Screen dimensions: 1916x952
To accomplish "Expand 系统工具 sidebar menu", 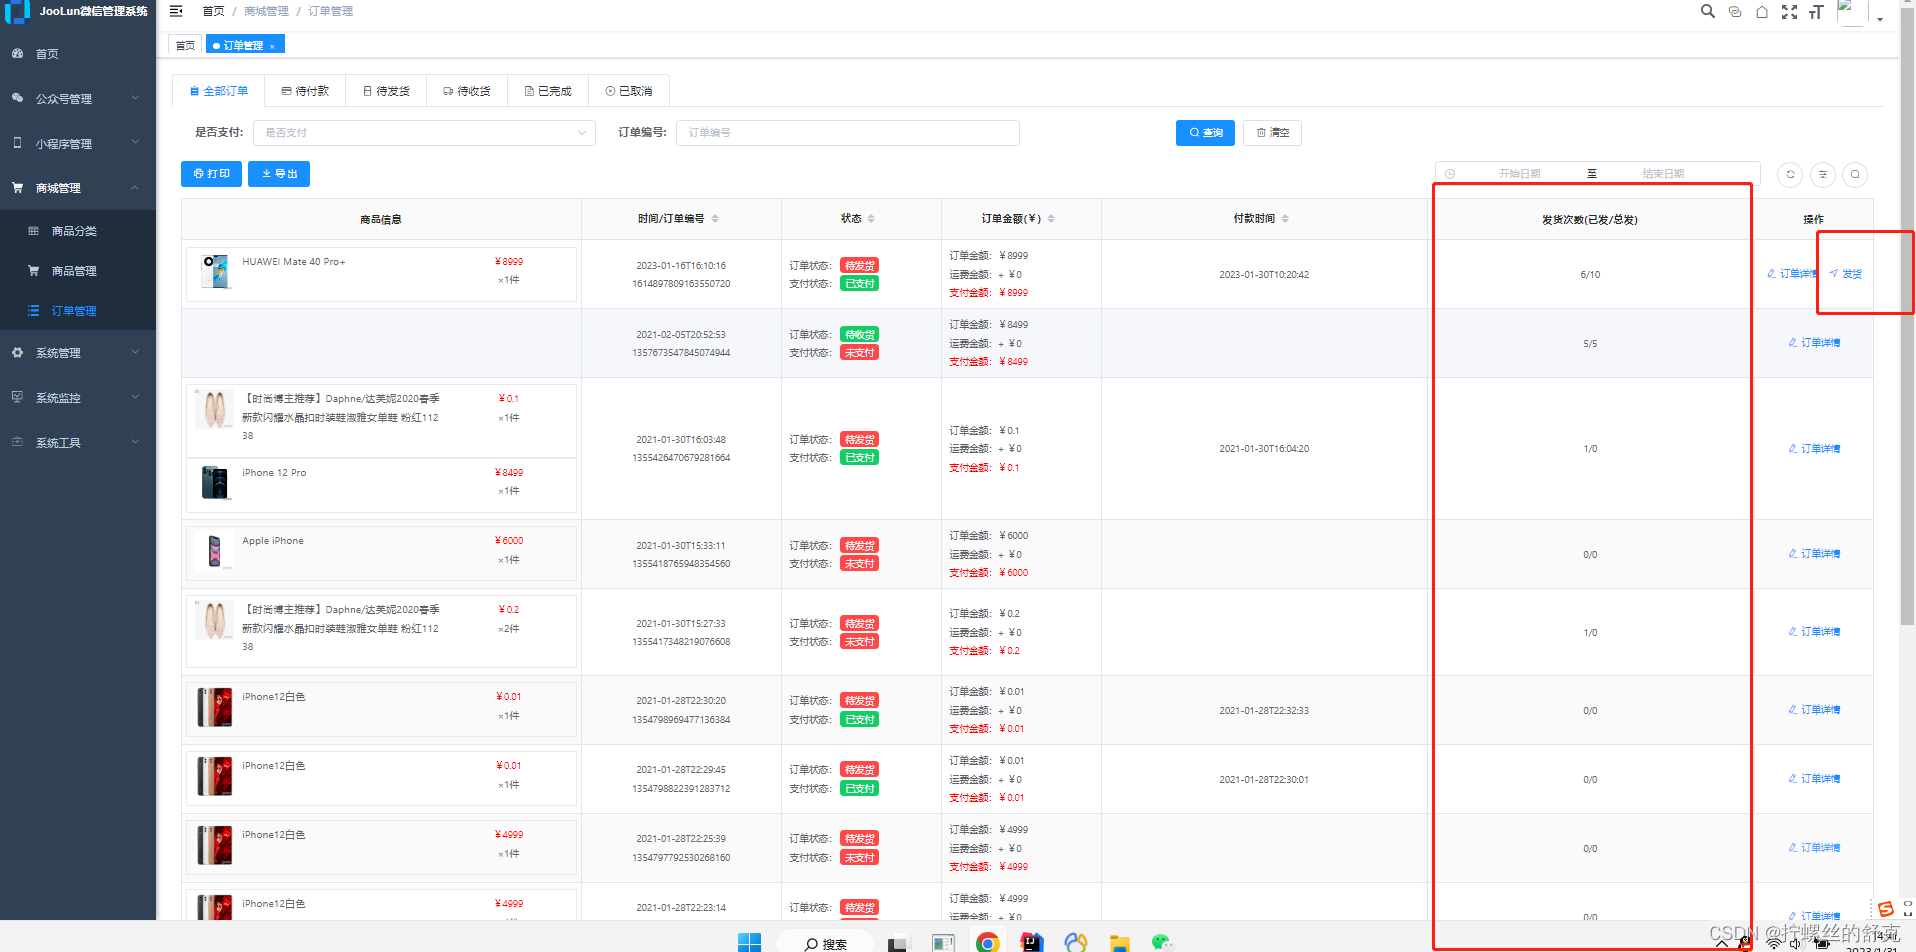I will 78,443.
